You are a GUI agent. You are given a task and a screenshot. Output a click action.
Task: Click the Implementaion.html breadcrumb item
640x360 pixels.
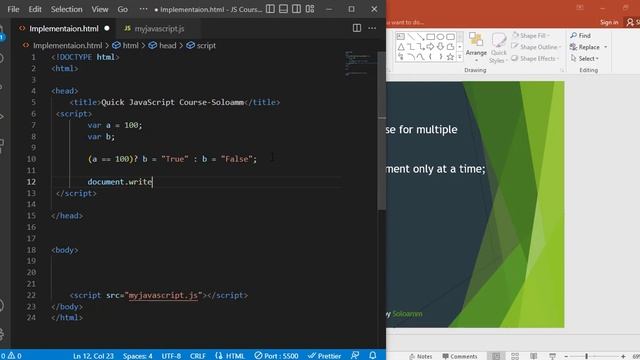pyautogui.click(x=62, y=45)
